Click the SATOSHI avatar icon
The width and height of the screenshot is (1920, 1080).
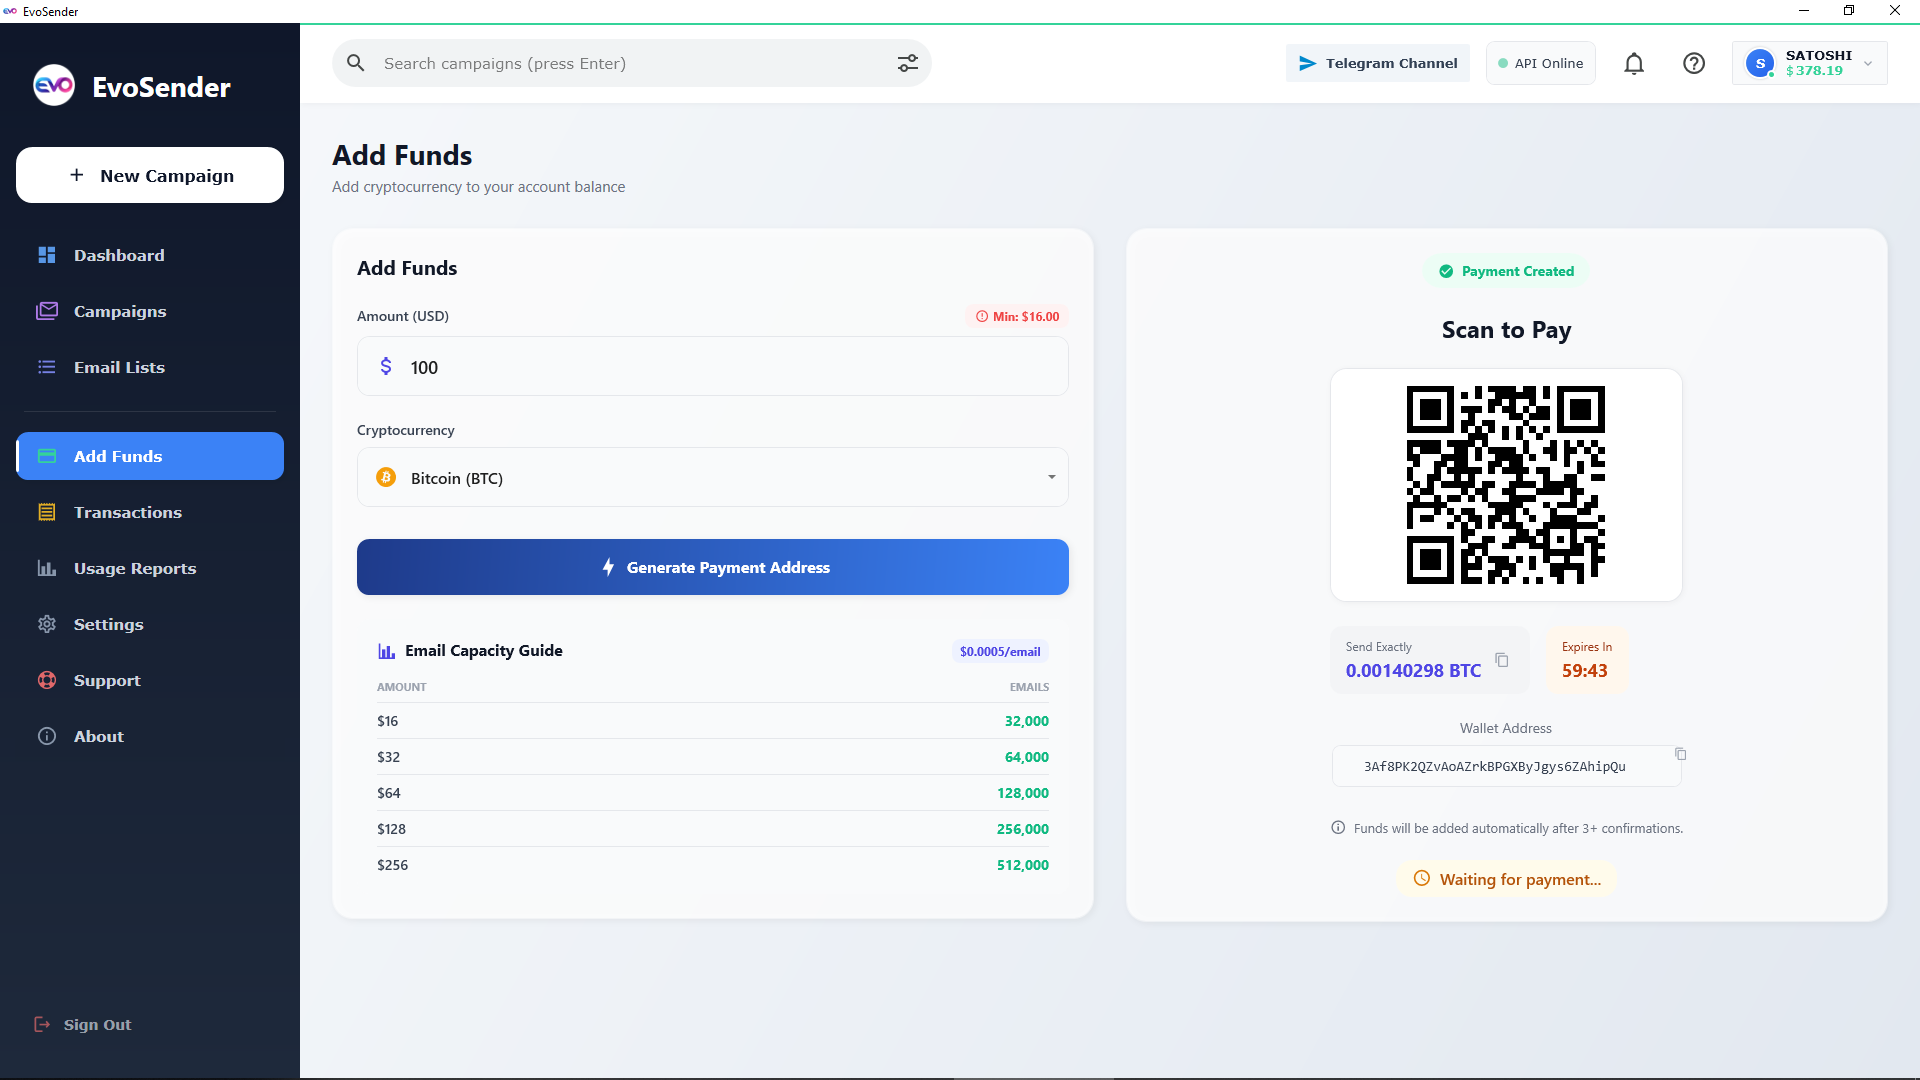(x=1760, y=63)
